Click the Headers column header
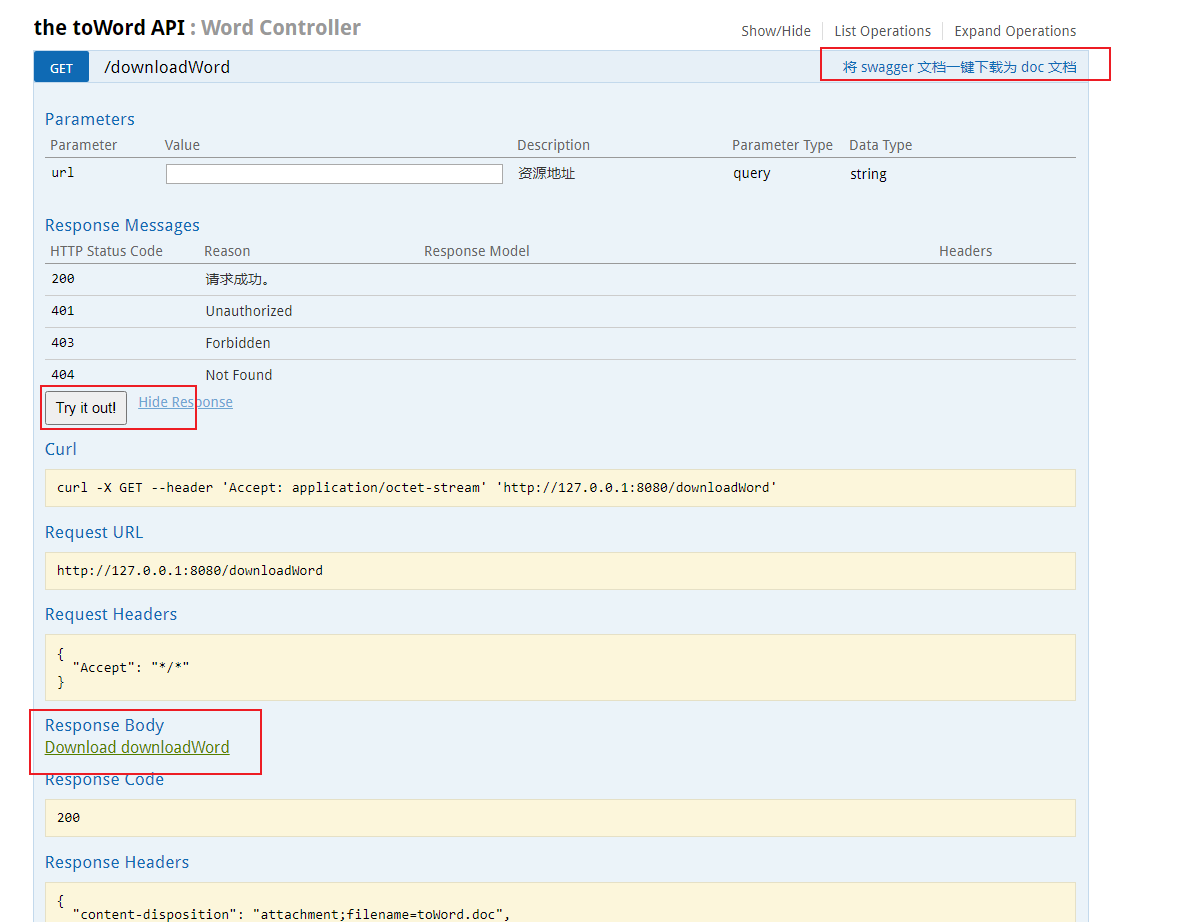This screenshot has height=922, width=1193. tap(966, 251)
